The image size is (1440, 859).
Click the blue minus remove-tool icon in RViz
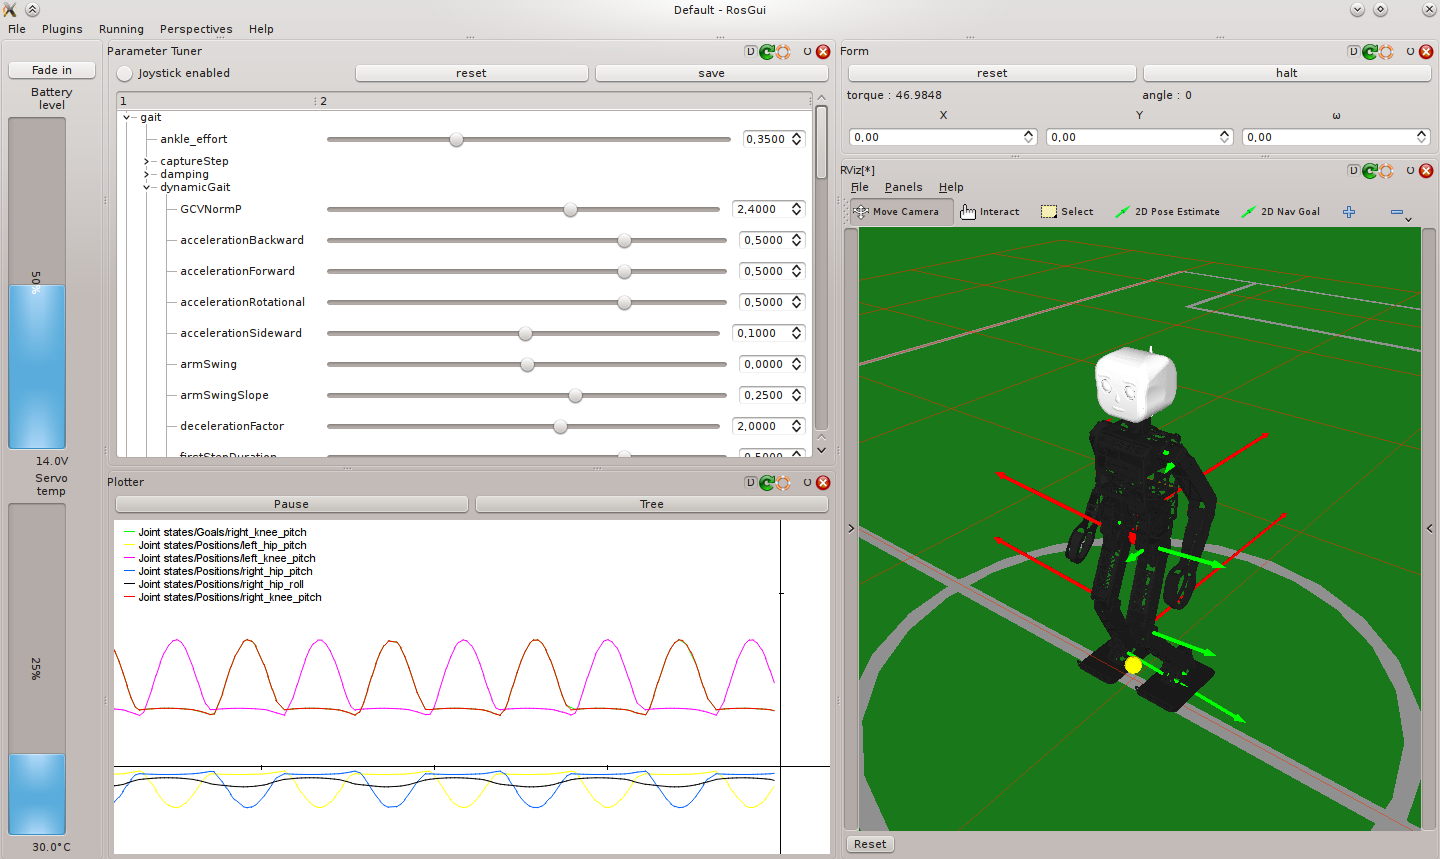tap(1397, 212)
